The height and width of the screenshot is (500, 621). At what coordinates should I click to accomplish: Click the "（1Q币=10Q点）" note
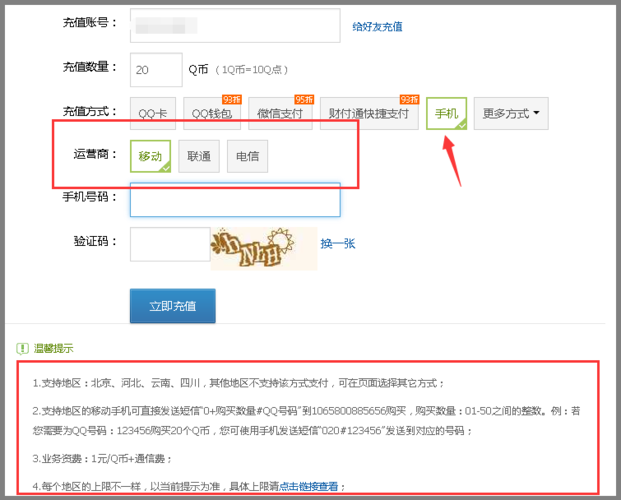[x=251, y=70]
